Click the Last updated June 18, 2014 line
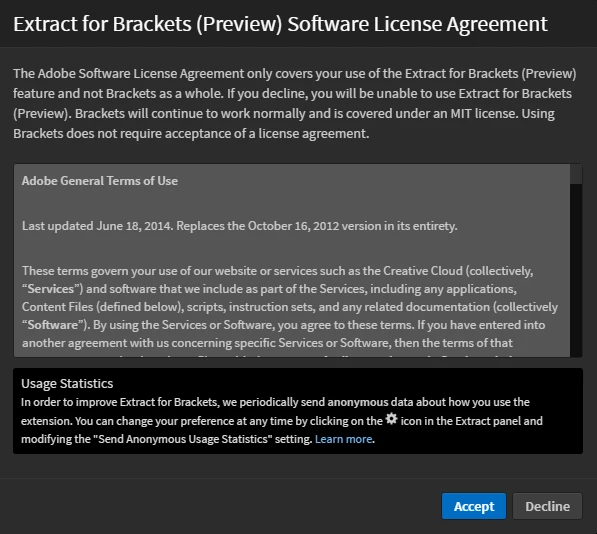 click(239, 226)
